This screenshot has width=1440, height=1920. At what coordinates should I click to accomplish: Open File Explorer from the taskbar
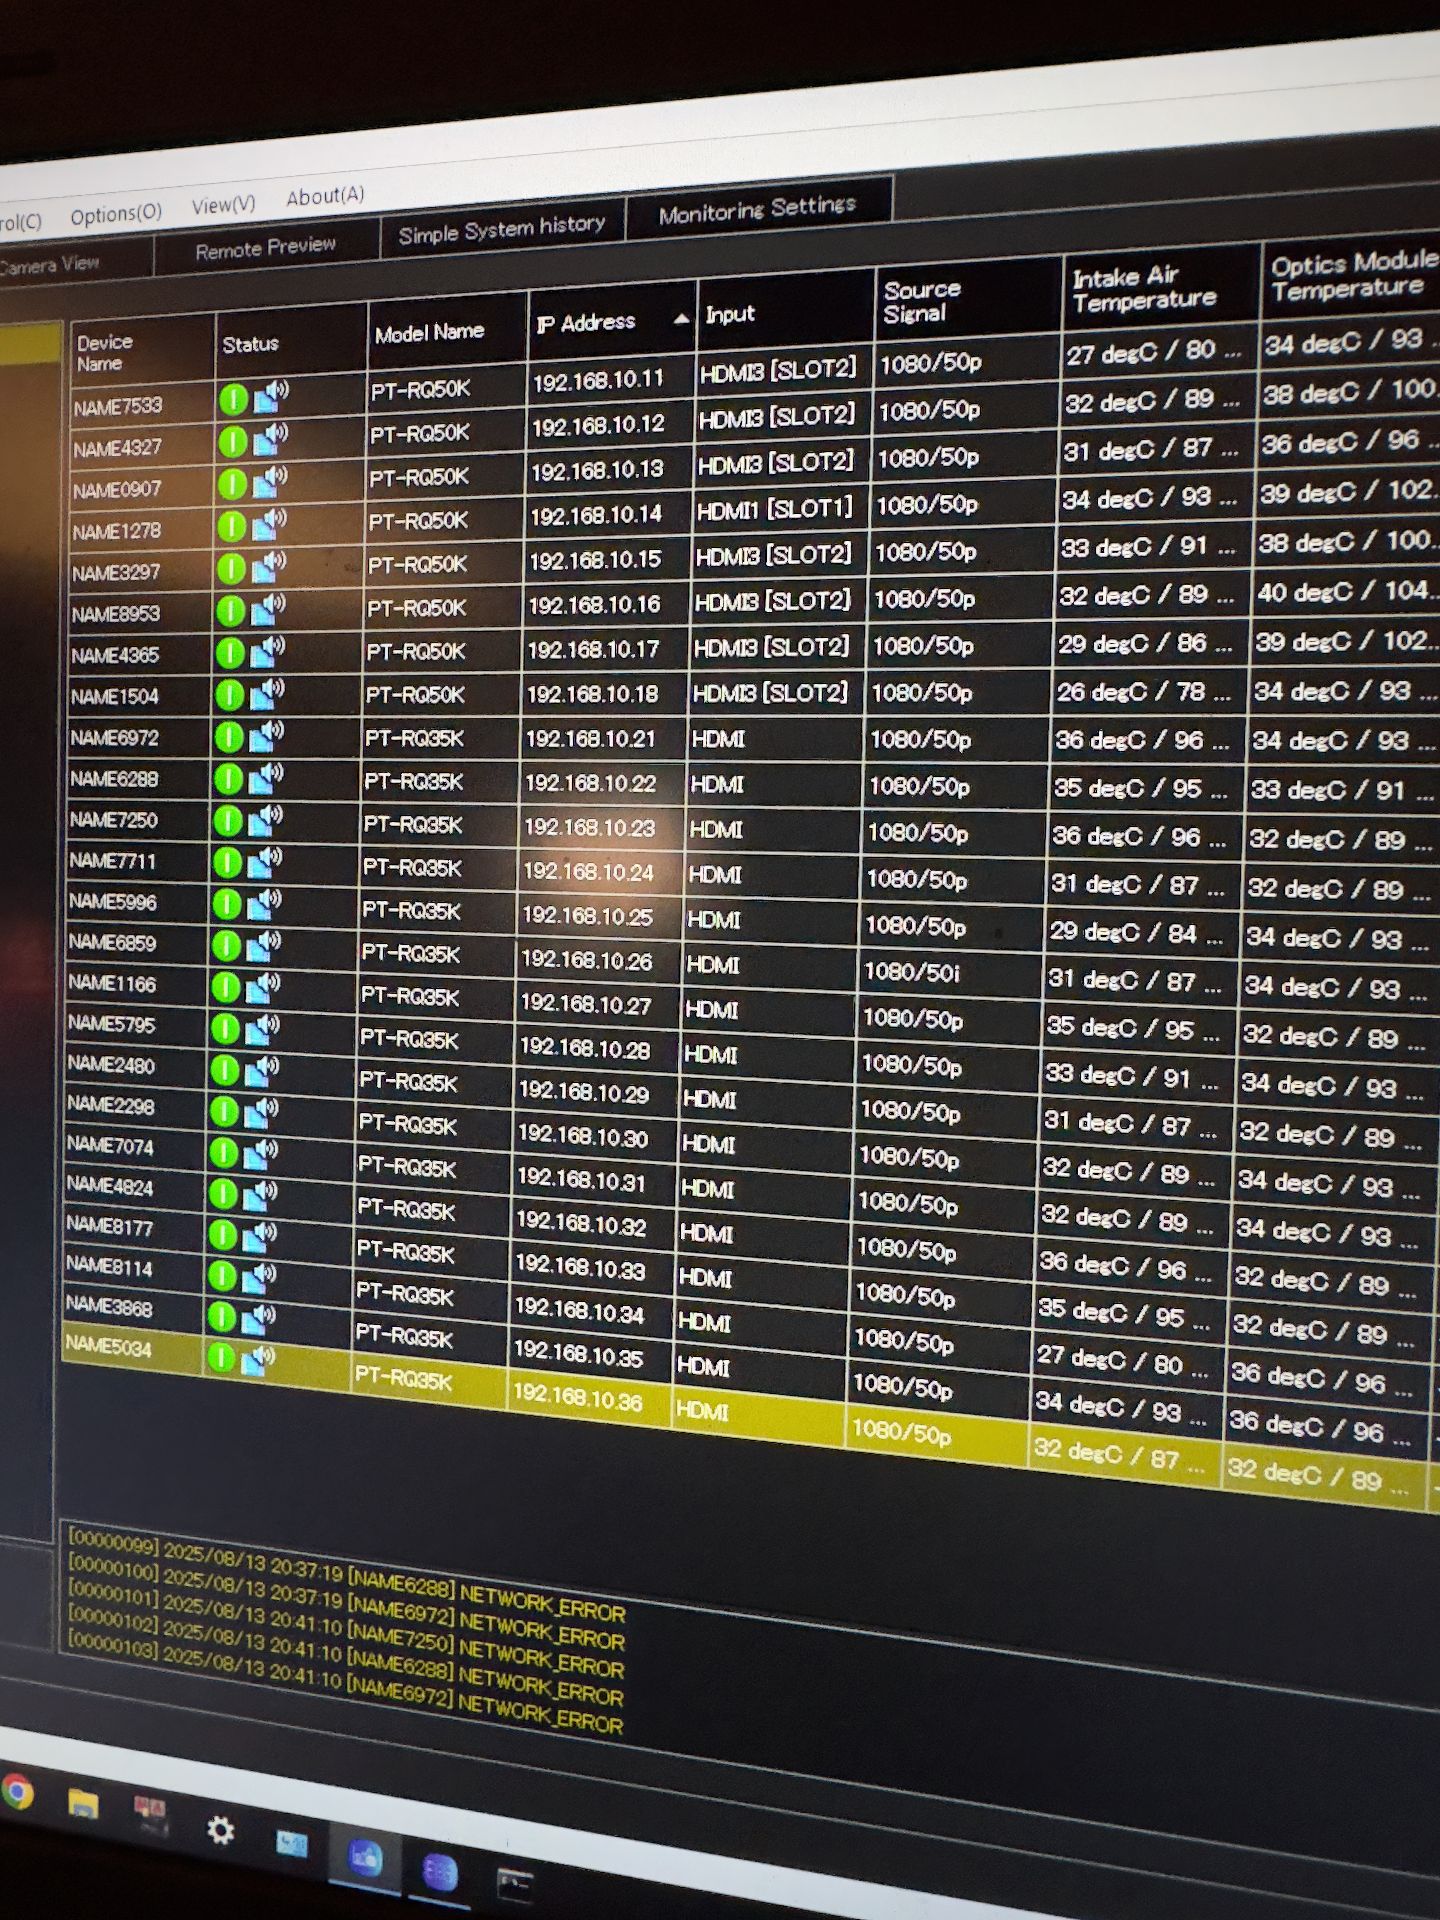84,1803
